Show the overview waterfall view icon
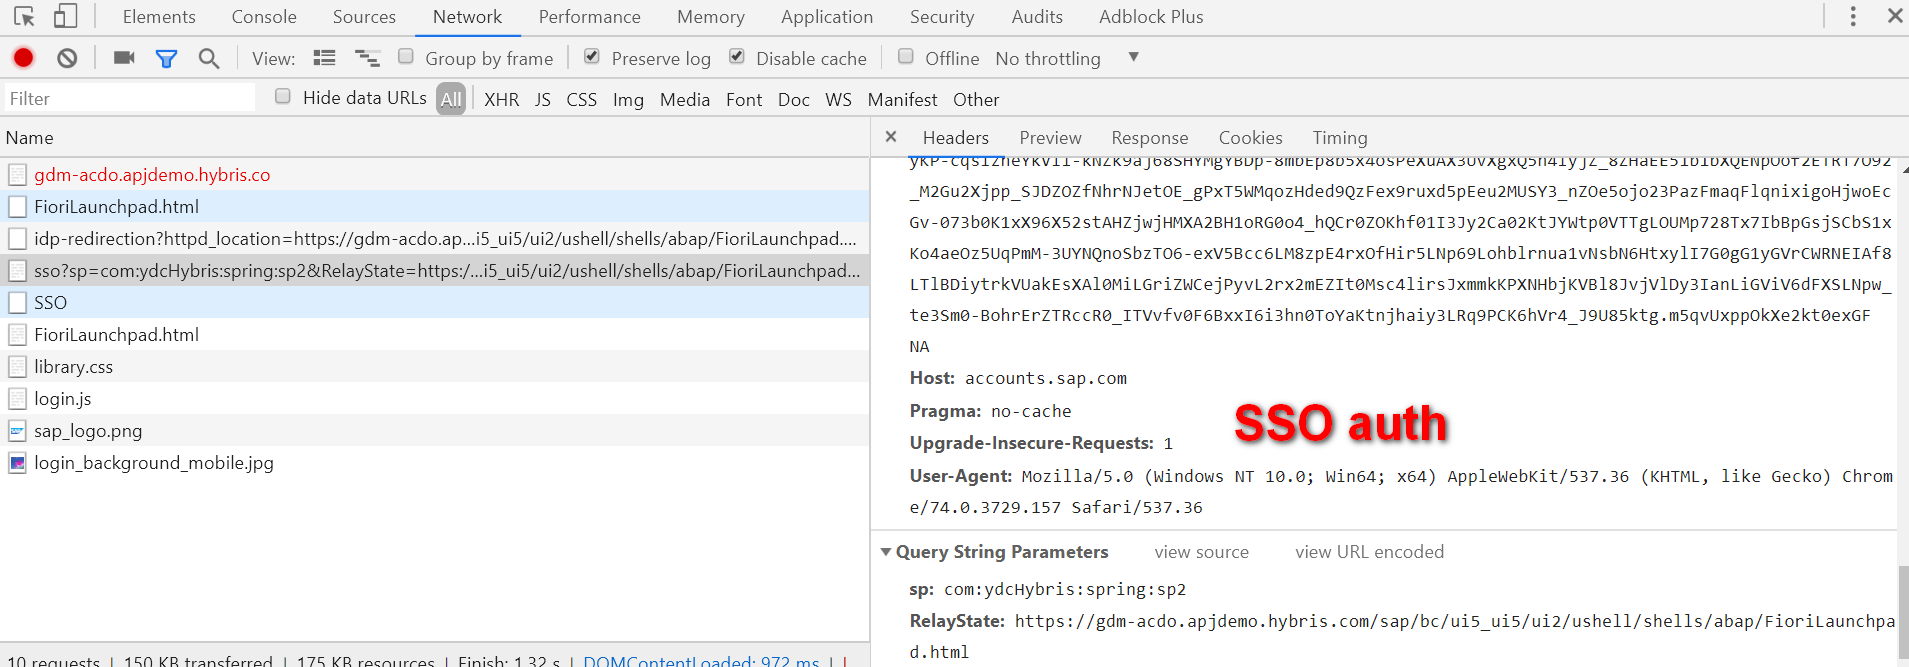Screen dimensions: 1909x667 [x=368, y=59]
